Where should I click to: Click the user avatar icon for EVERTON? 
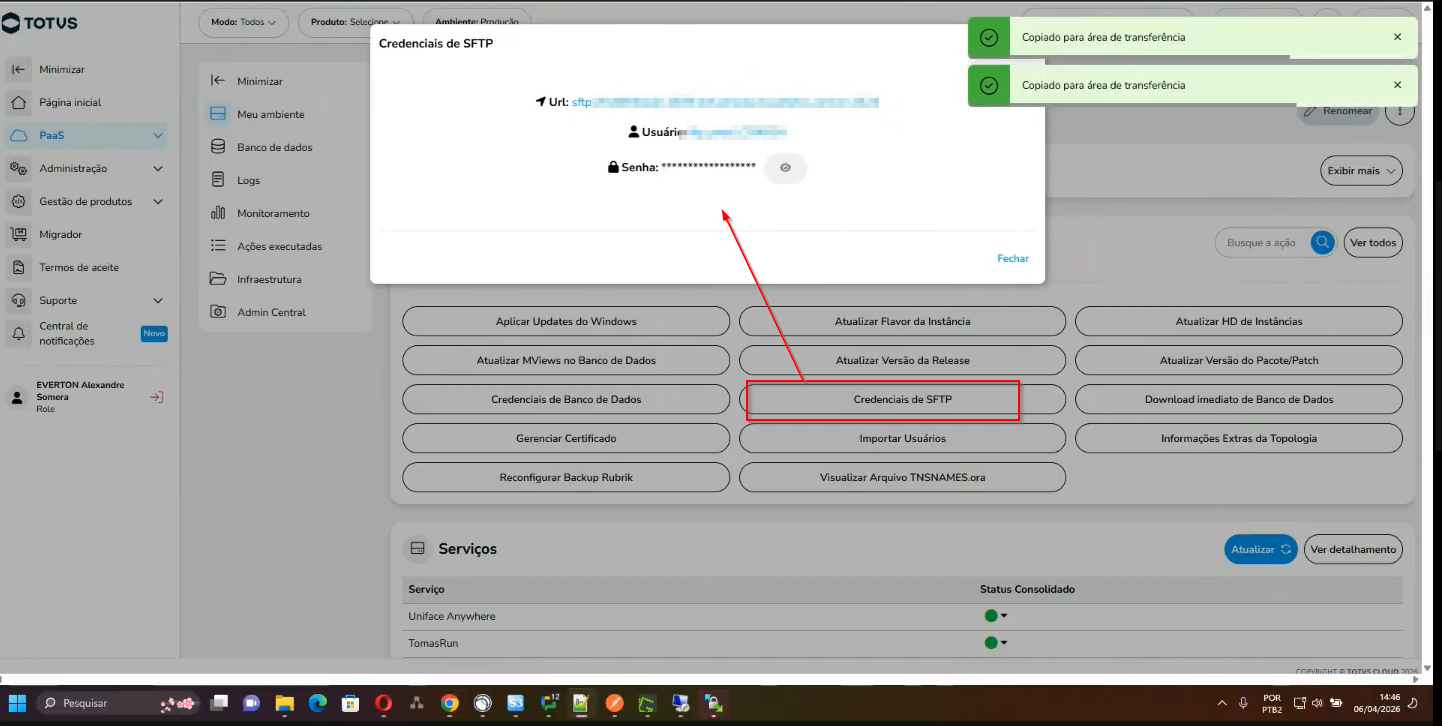(x=17, y=397)
